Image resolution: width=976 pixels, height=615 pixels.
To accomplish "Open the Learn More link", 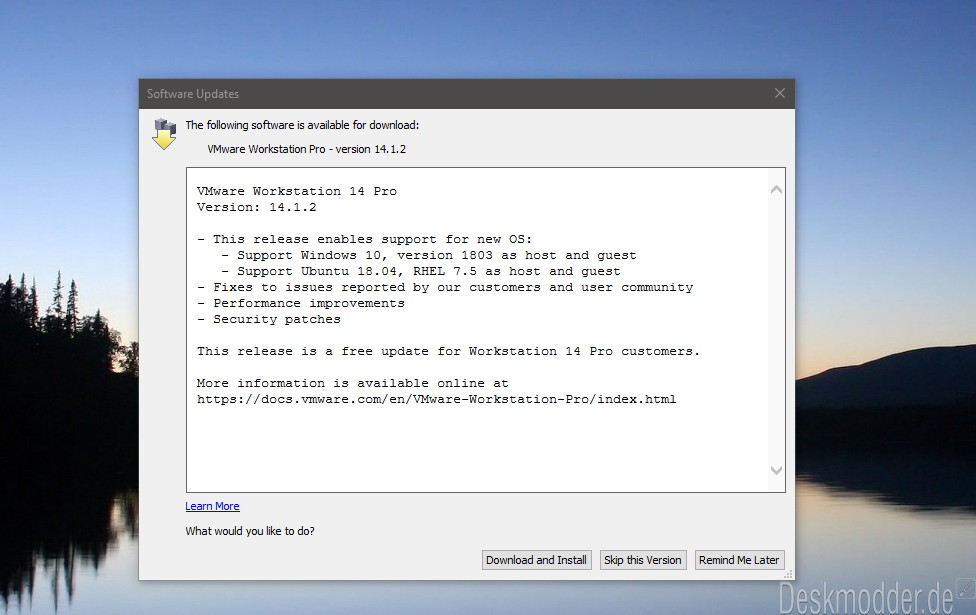I will 212,506.
